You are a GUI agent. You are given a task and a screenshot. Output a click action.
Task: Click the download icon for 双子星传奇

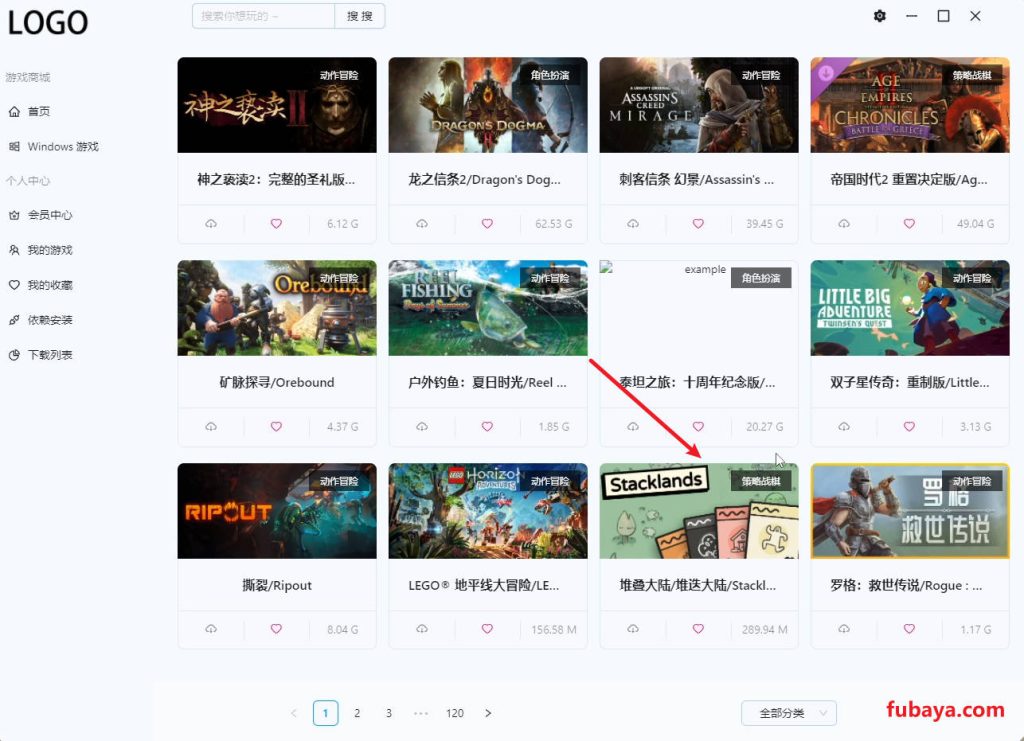tap(844, 426)
